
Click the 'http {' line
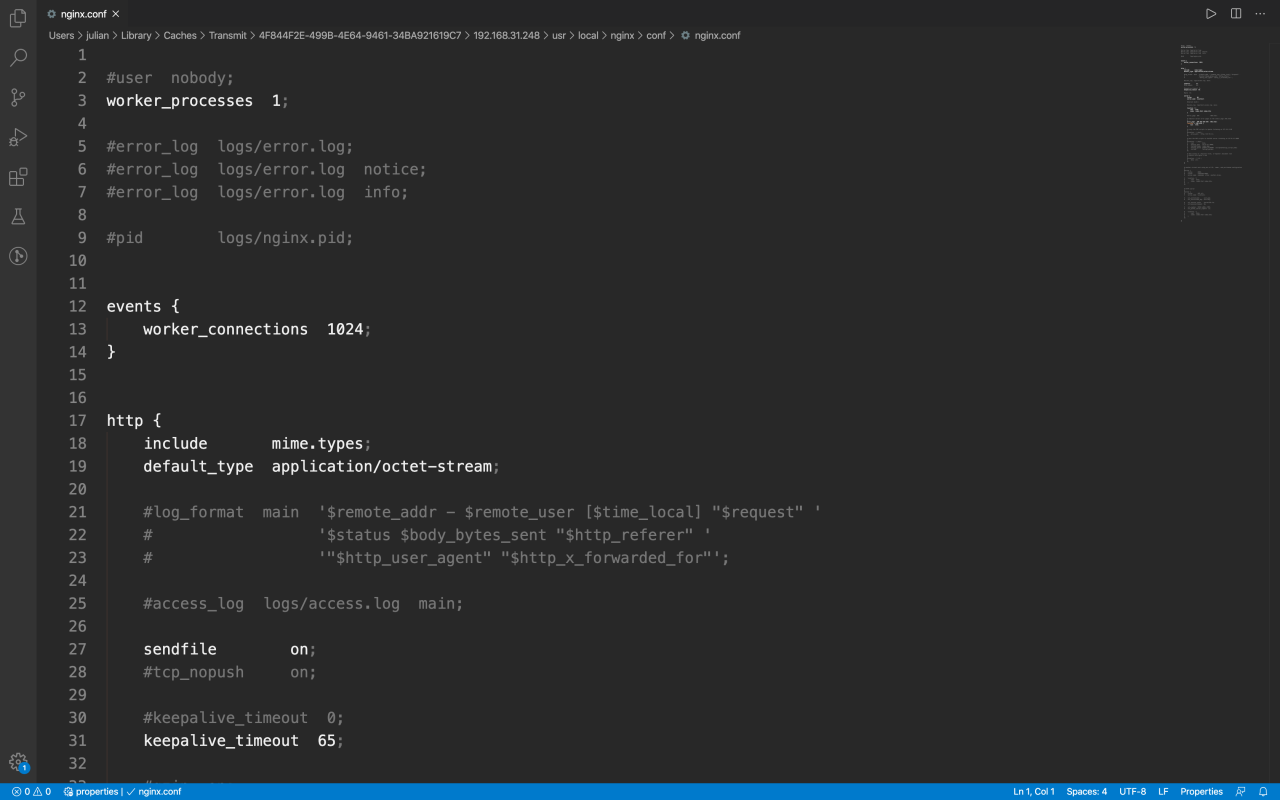(134, 420)
